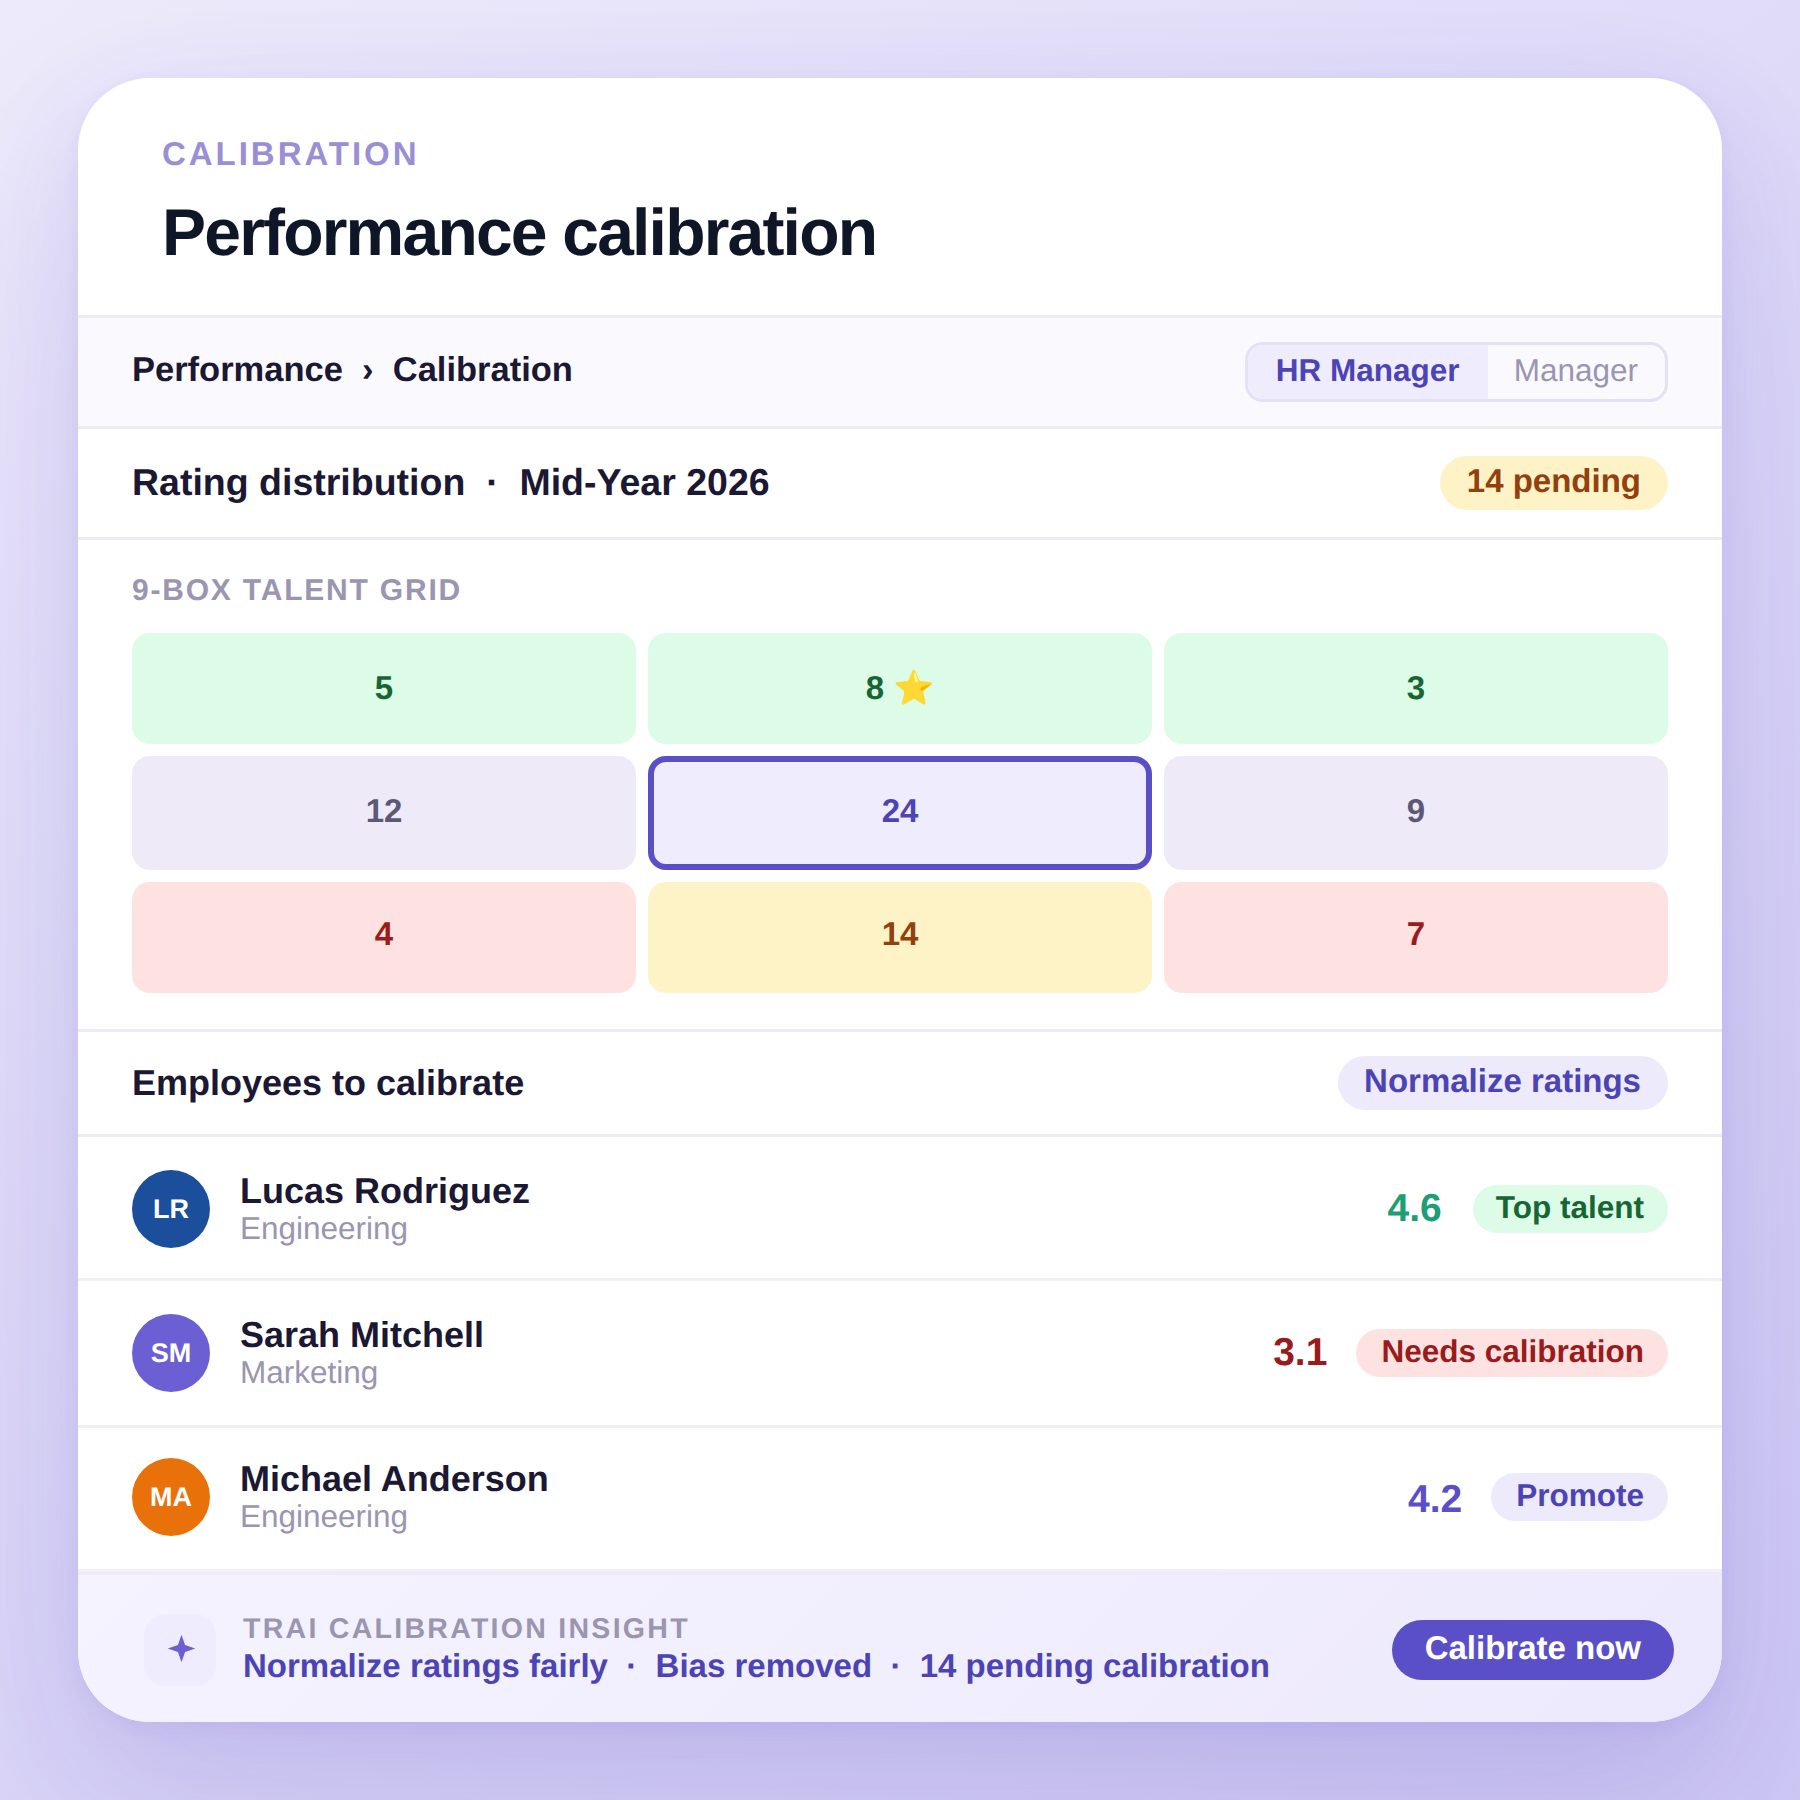Viewport: 1800px width, 1800px height.
Task: Switch to the Manager view toggle
Action: (1576, 371)
